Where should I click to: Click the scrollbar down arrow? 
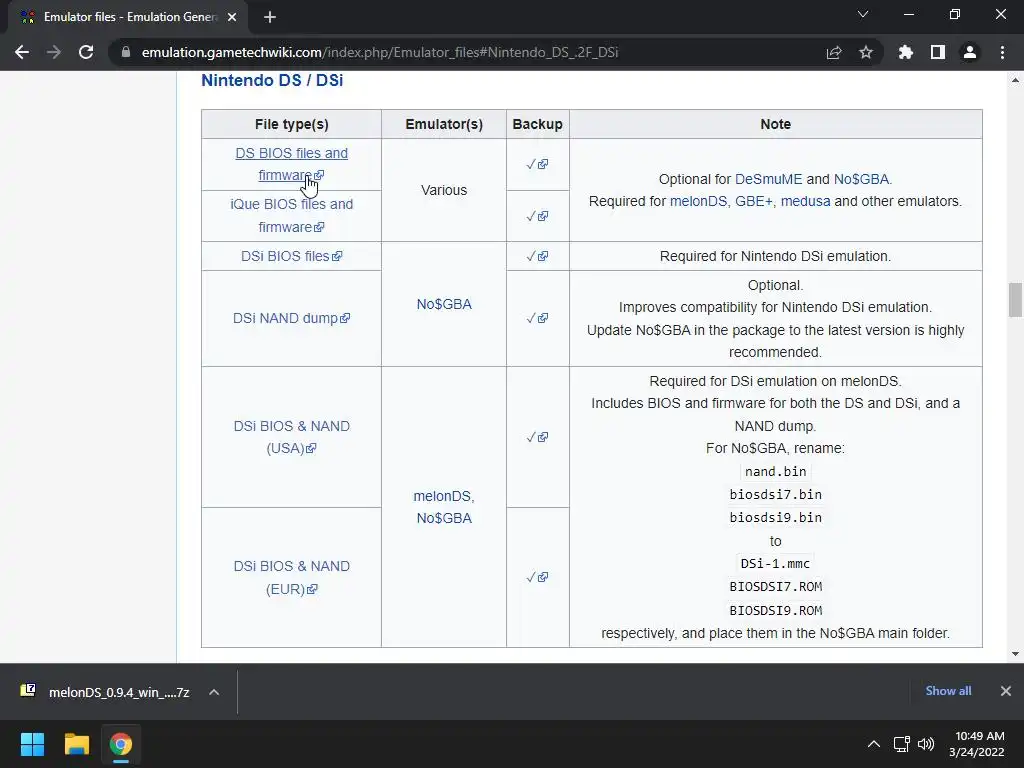[x=1015, y=654]
